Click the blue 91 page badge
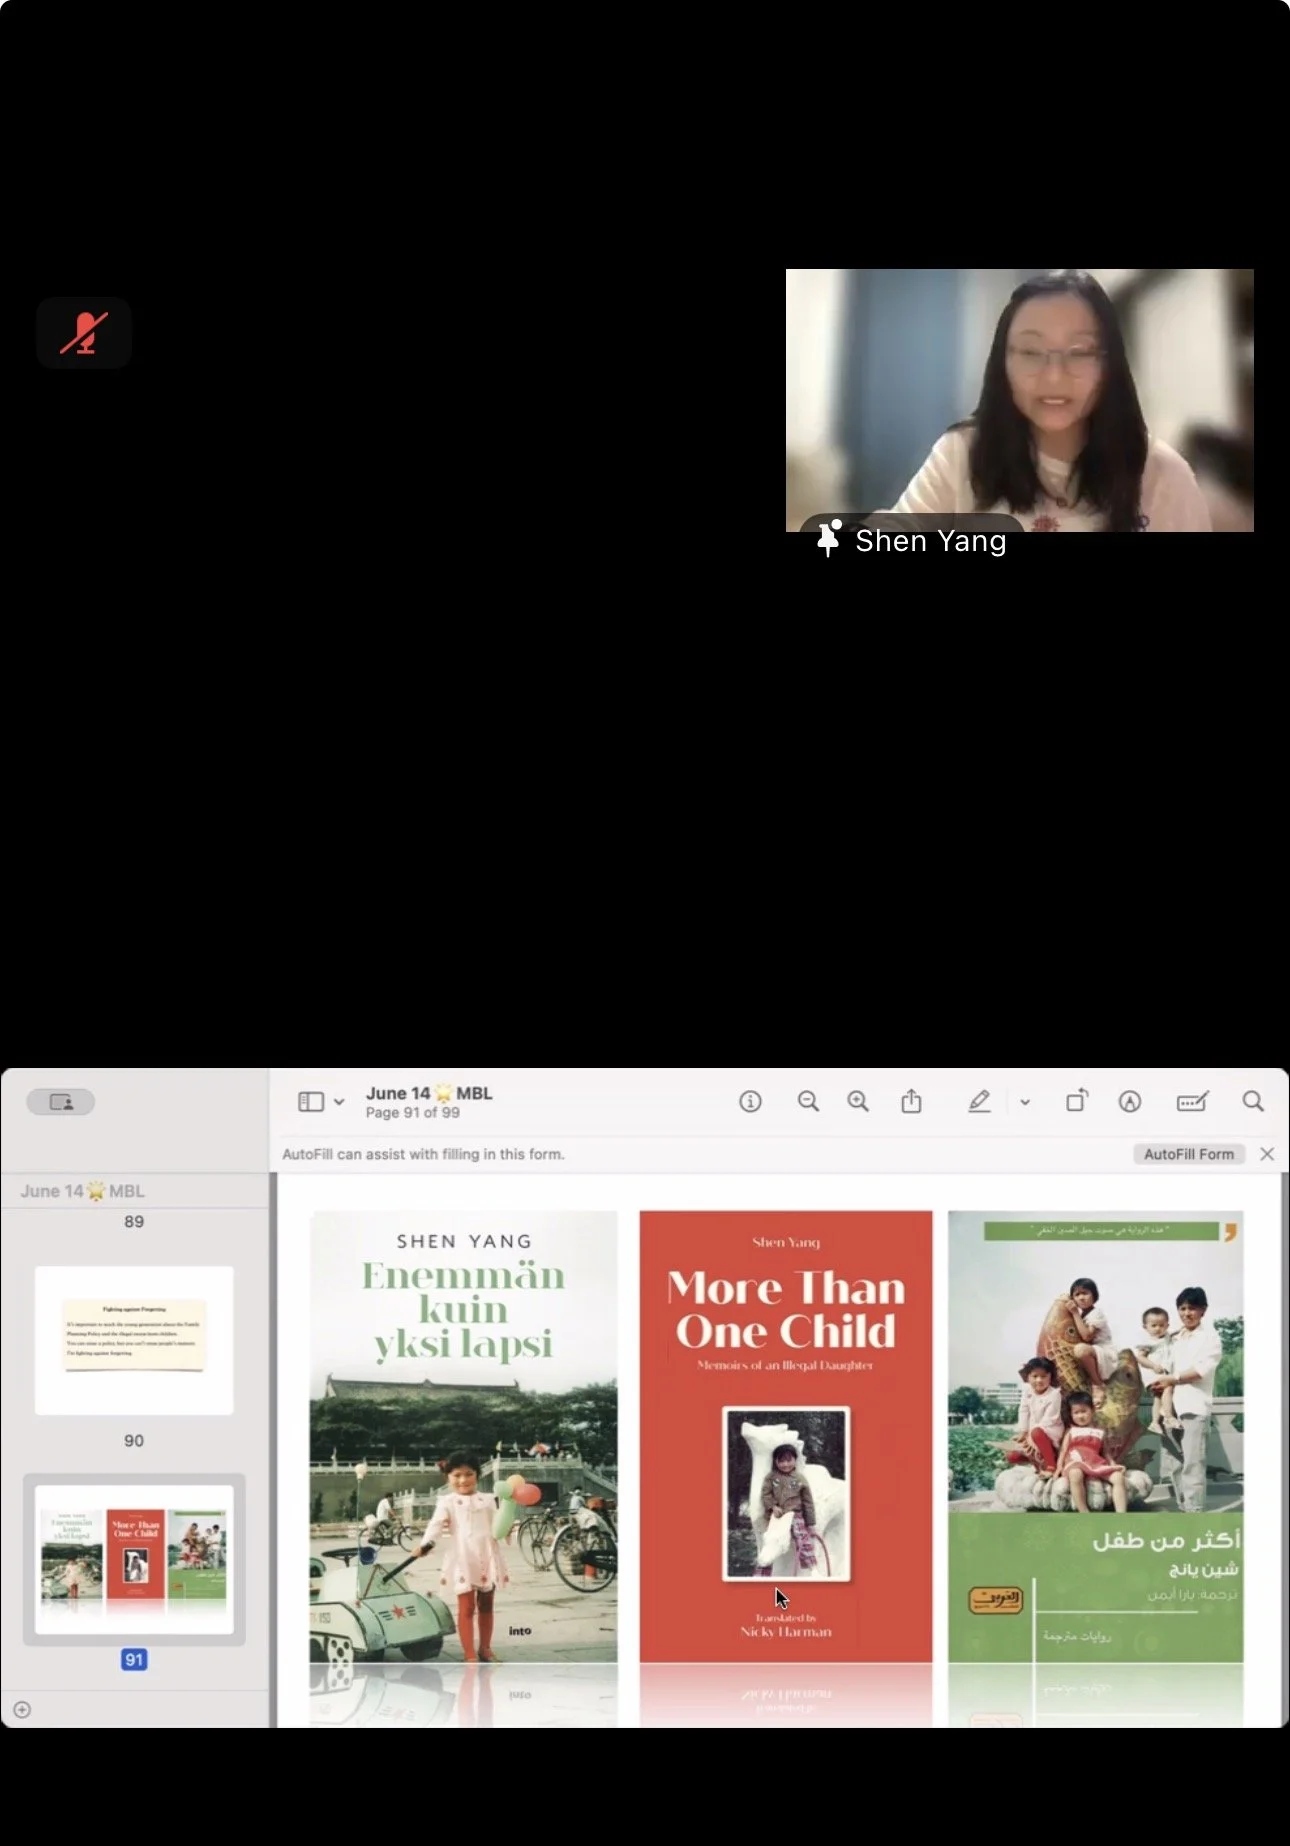Screen dimensions: 1290x1846 (x=134, y=1660)
